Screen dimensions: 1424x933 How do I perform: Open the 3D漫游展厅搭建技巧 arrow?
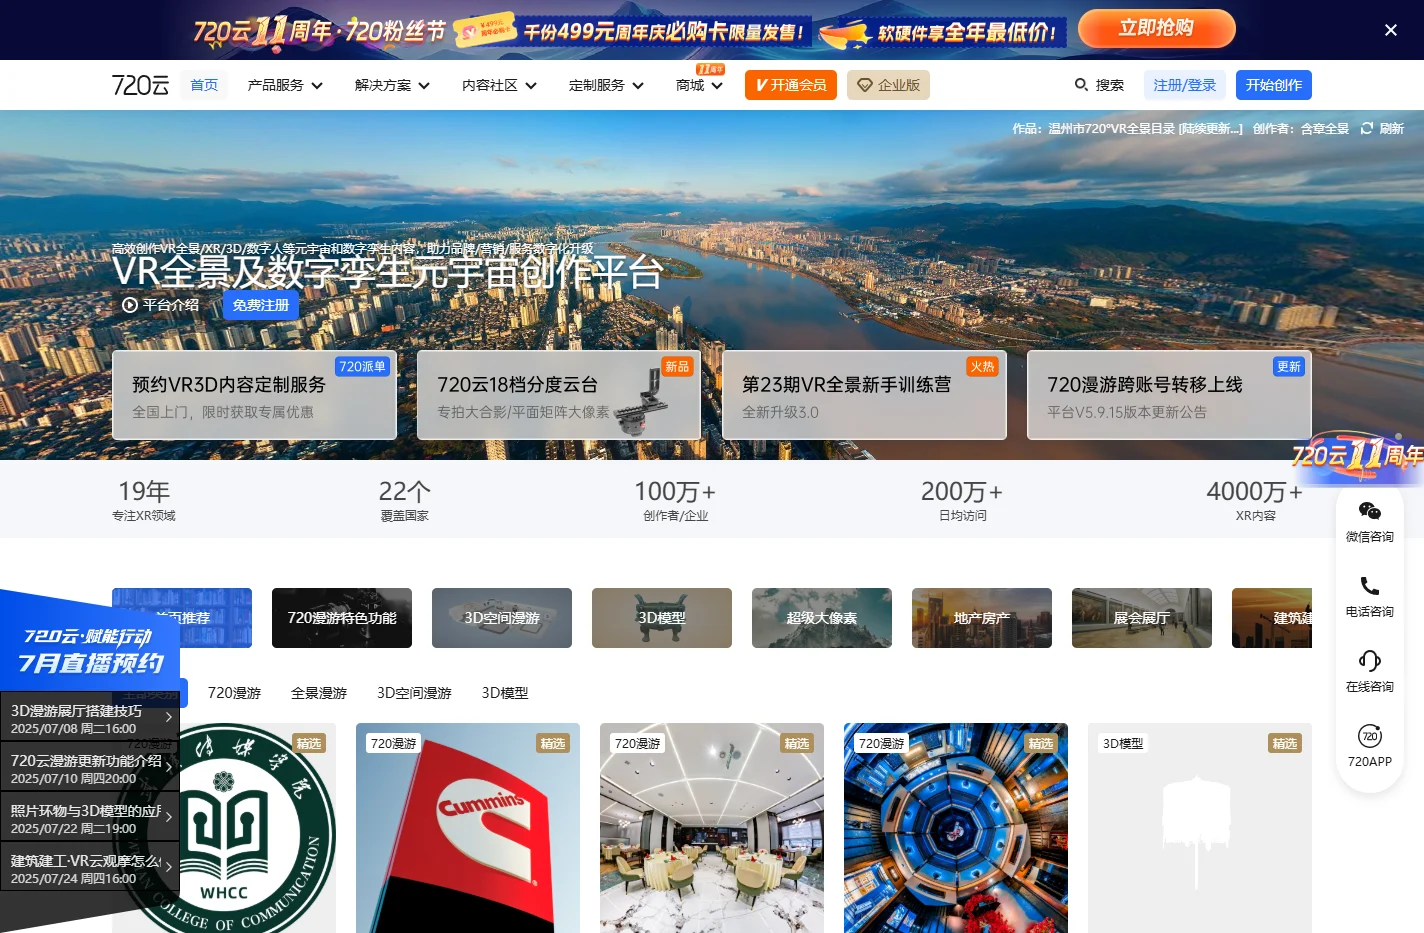(x=169, y=716)
